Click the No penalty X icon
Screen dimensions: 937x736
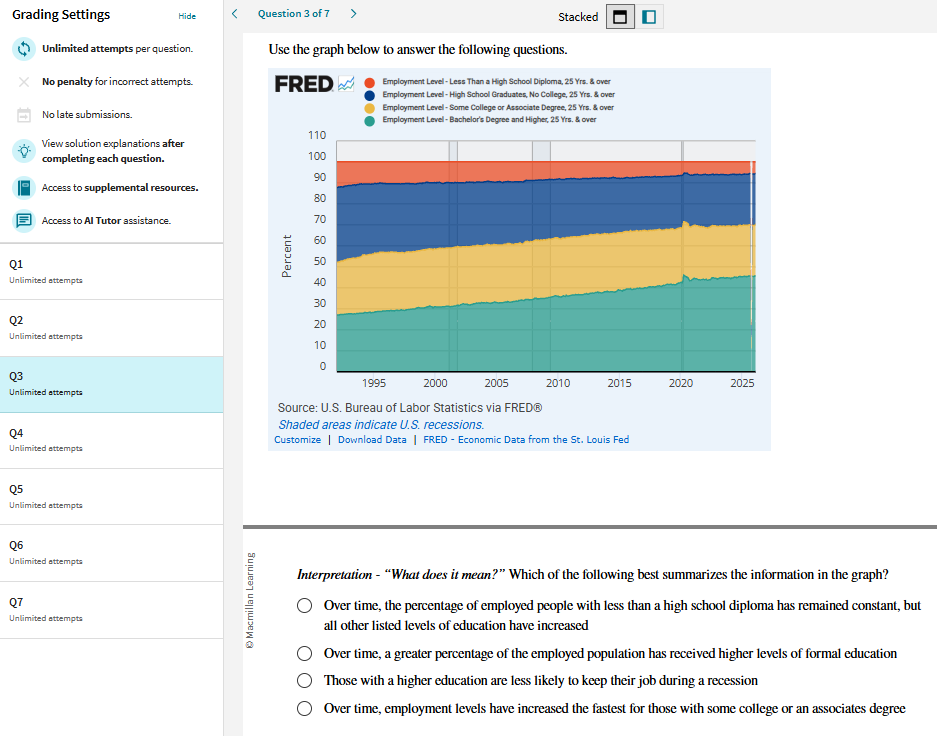(24, 82)
